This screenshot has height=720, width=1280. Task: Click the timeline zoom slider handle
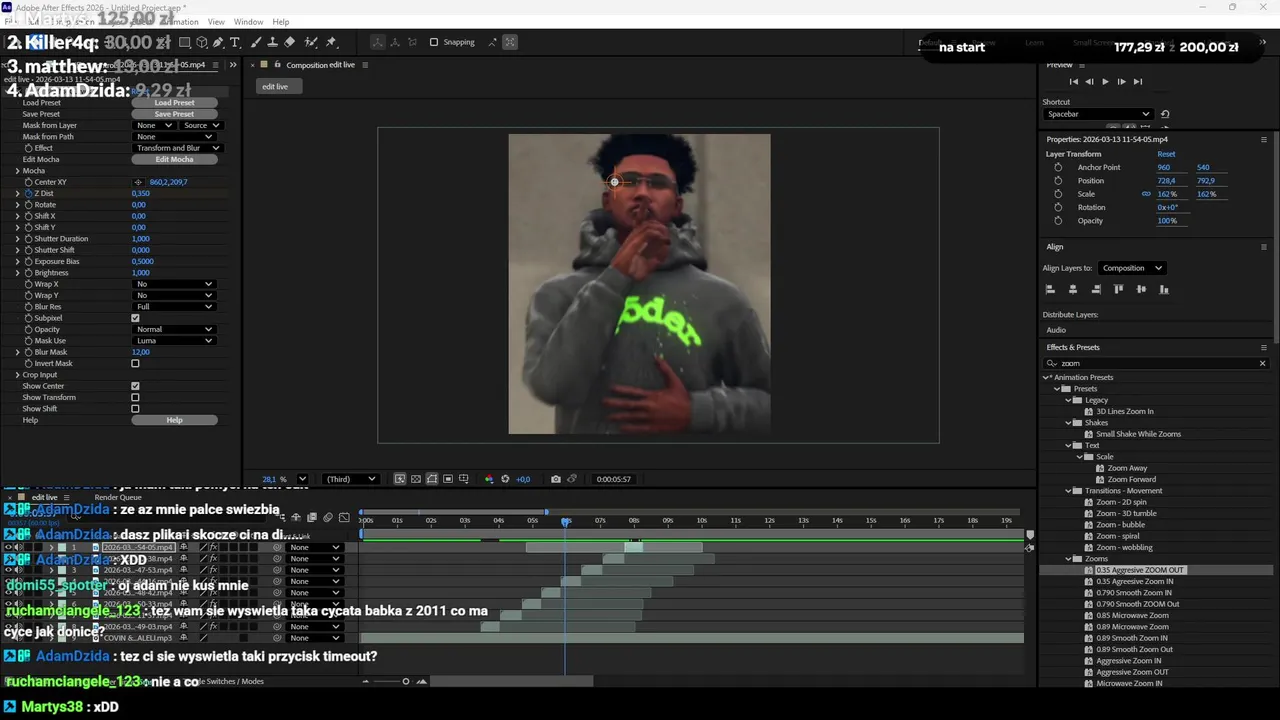coord(405,682)
